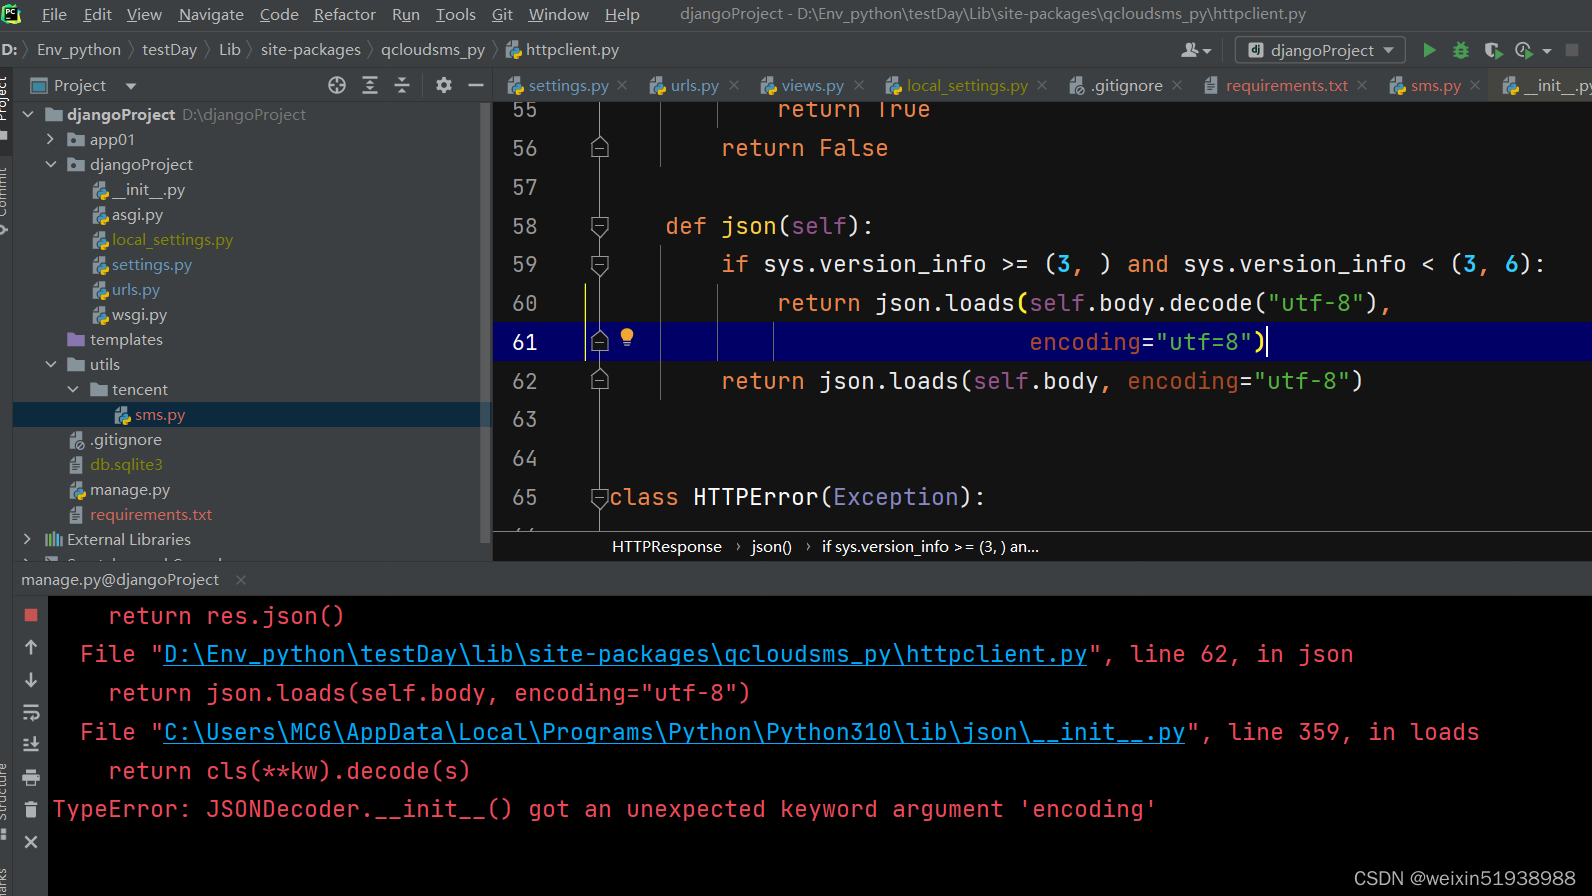Open the Git menu
The height and width of the screenshot is (896, 1592).
pos(502,14)
